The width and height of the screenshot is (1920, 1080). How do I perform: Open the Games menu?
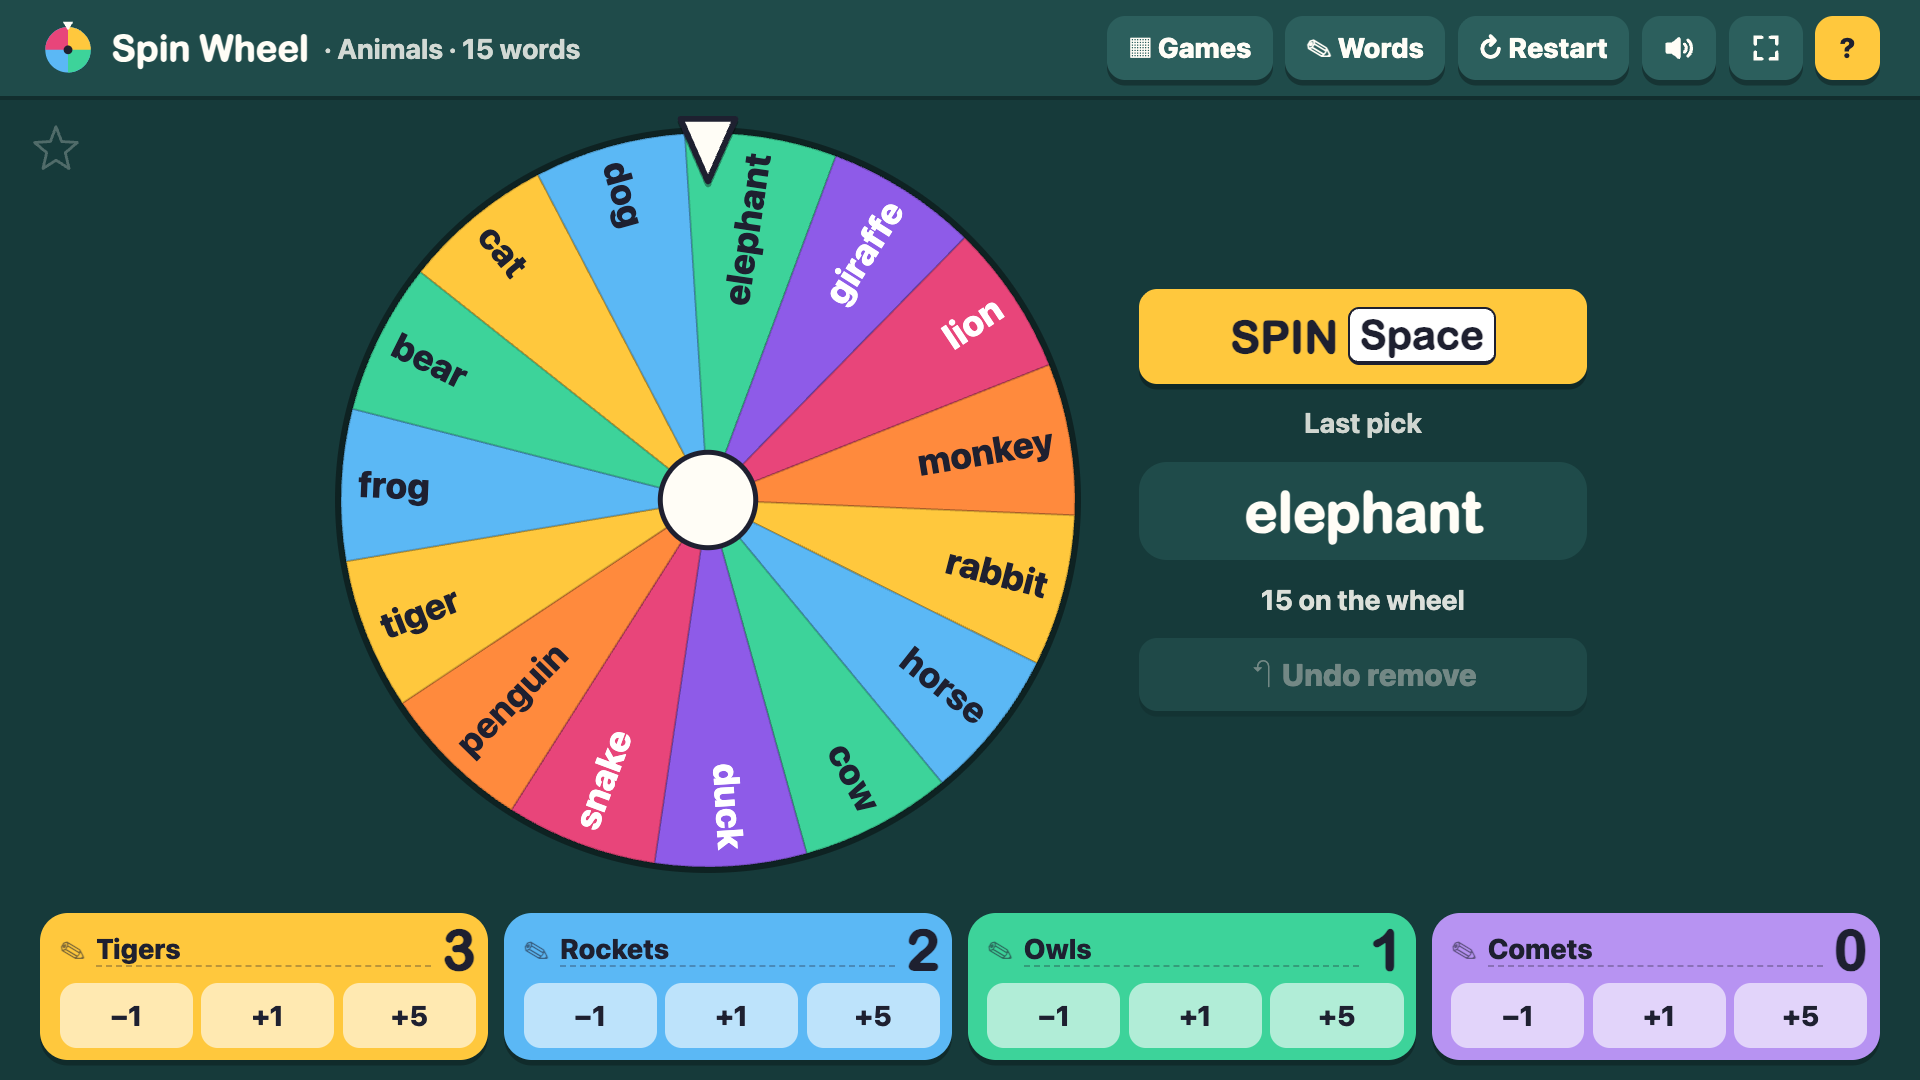(1190, 48)
